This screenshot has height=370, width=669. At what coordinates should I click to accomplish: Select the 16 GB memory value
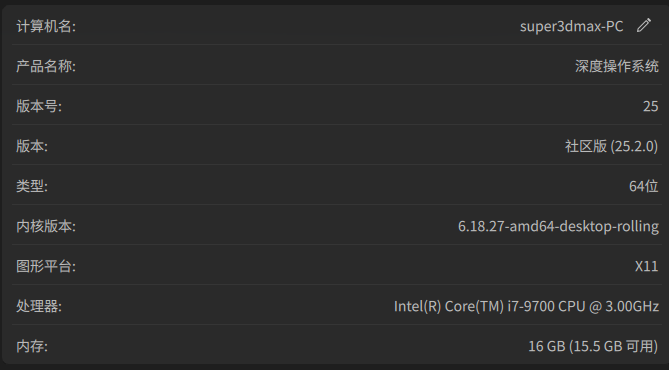pyautogui.click(x=547, y=346)
